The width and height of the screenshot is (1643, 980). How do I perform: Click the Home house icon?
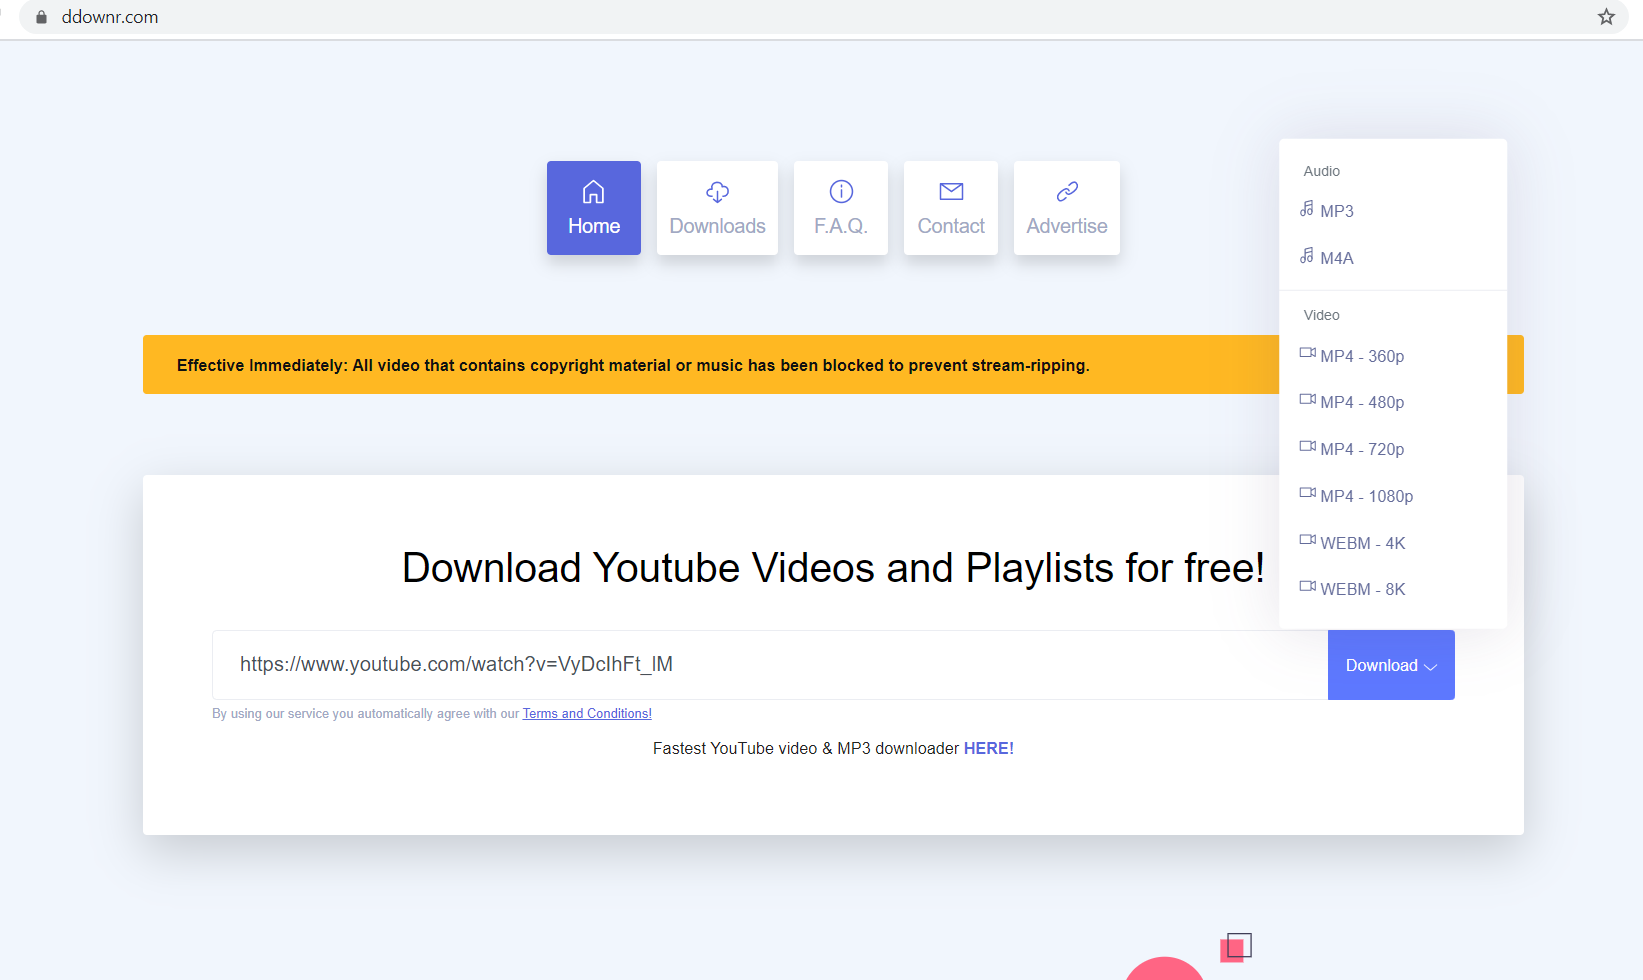click(594, 191)
